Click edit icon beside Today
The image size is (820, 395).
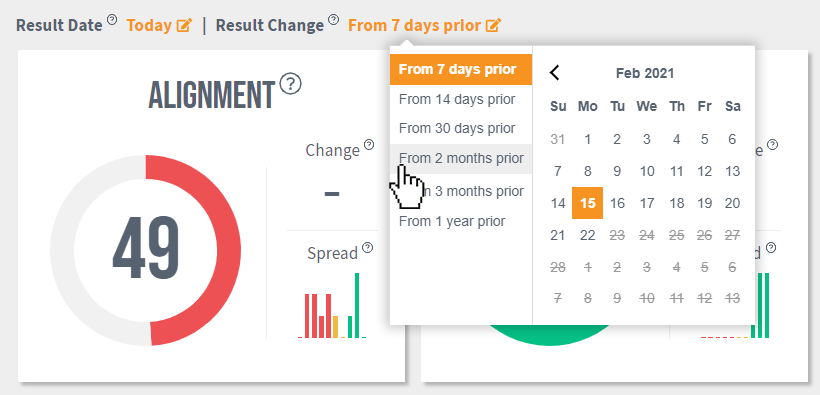click(x=184, y=25)
